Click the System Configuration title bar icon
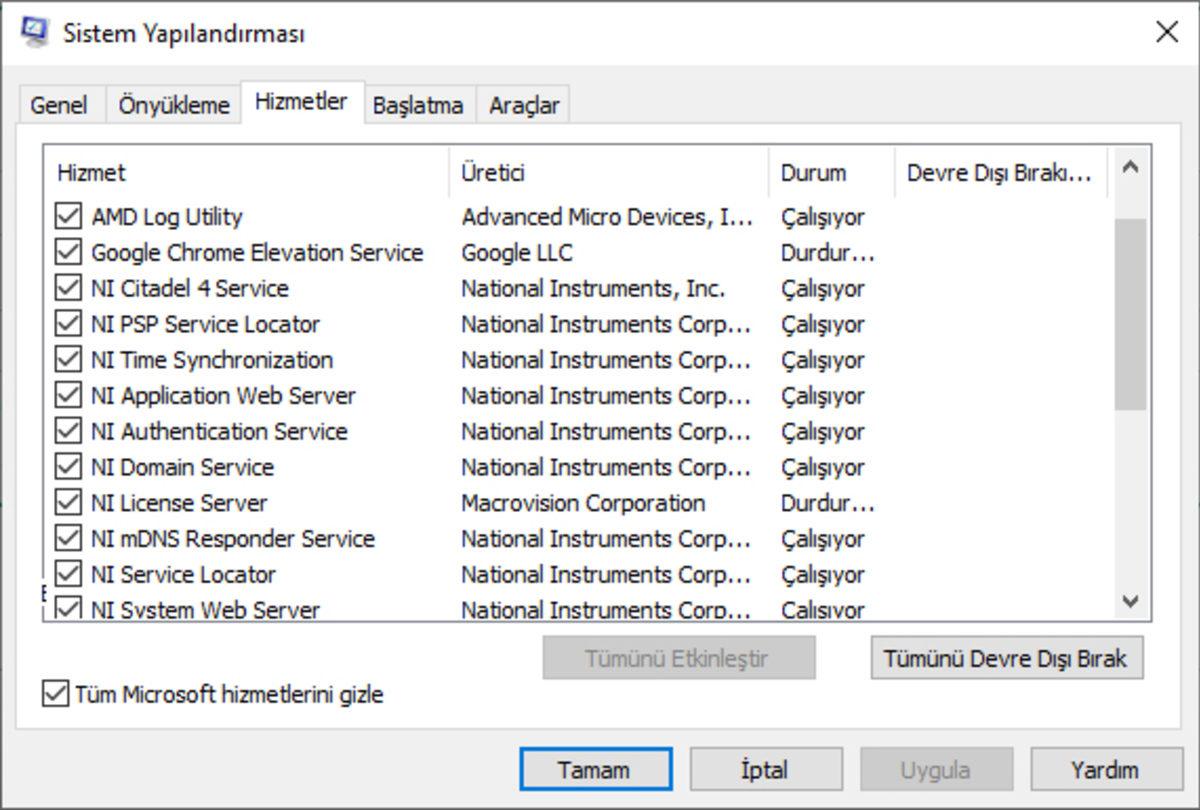 pyautogui.click(x=33, y=31)
